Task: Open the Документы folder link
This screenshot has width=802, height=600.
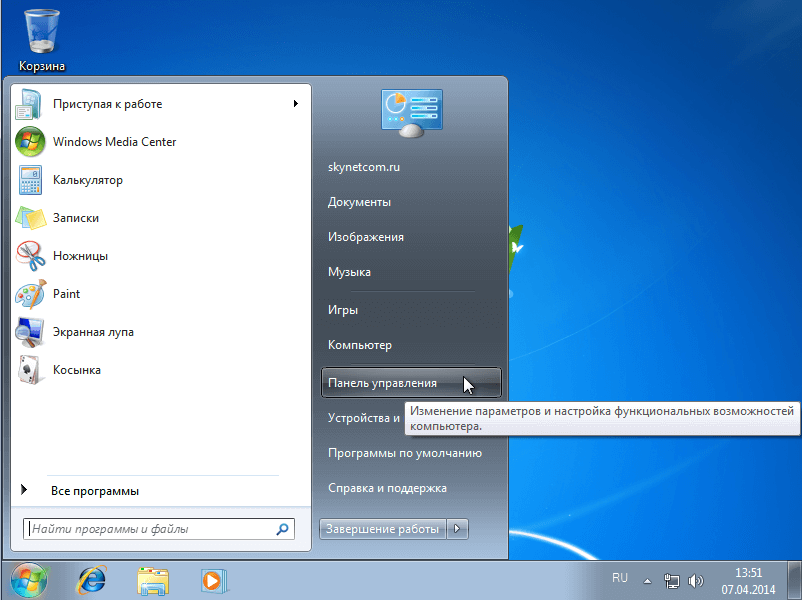Action: click(x=359, y=202)
